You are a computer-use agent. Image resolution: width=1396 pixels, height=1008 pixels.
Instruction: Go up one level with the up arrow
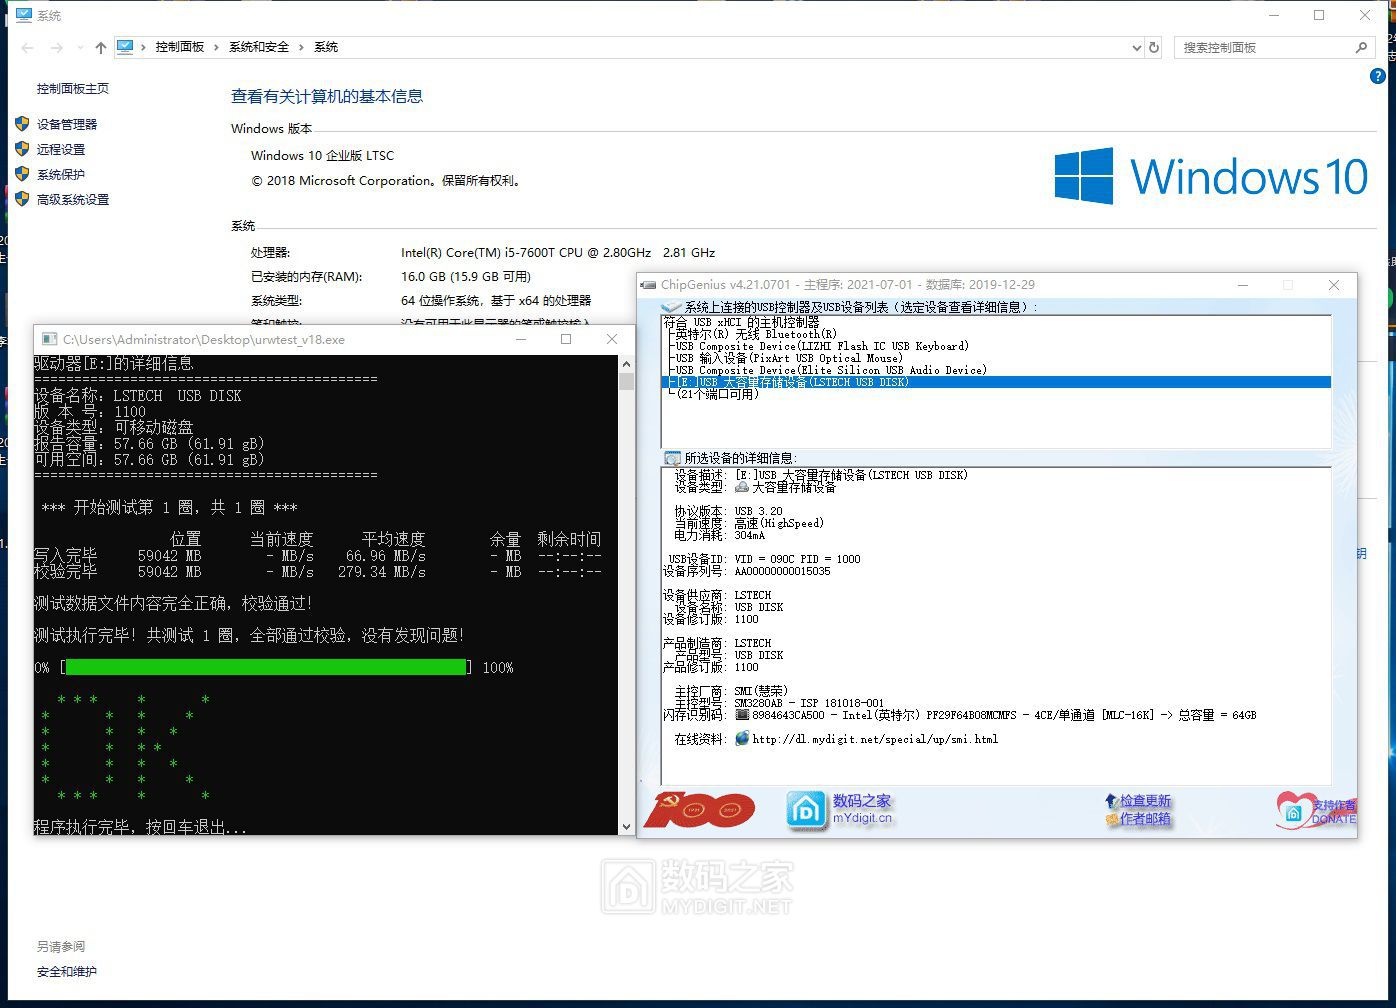100,47
